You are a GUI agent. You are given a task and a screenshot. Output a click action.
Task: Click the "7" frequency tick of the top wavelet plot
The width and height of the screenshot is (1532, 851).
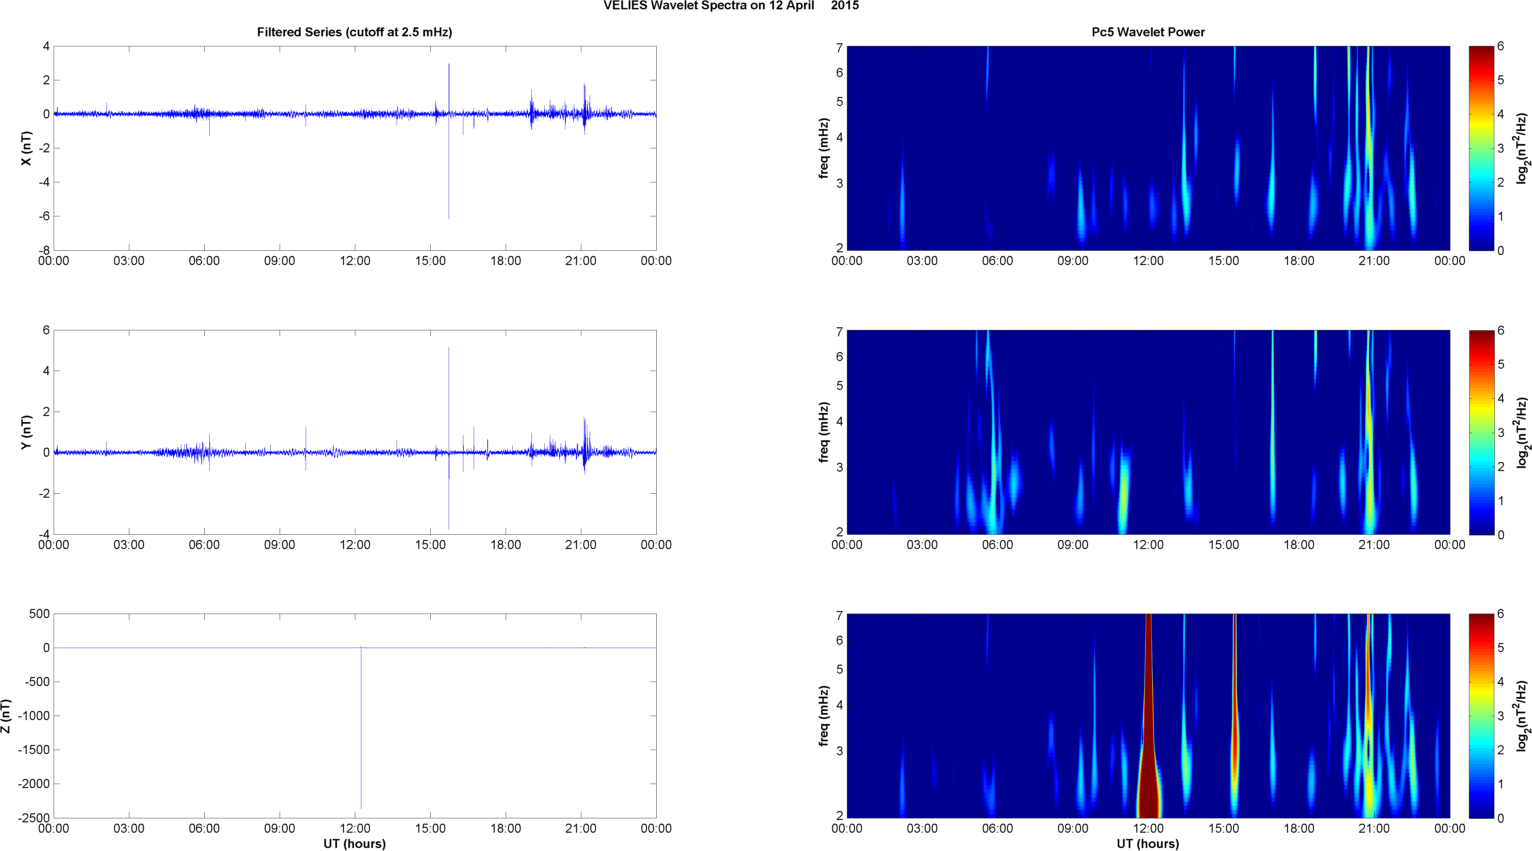coord(840,47)
